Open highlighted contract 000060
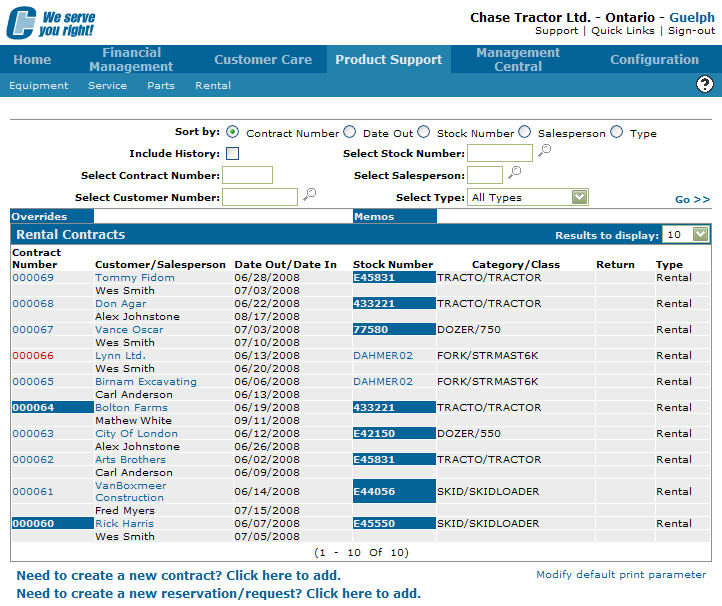722x606 pixels. (x=33, y=524)
